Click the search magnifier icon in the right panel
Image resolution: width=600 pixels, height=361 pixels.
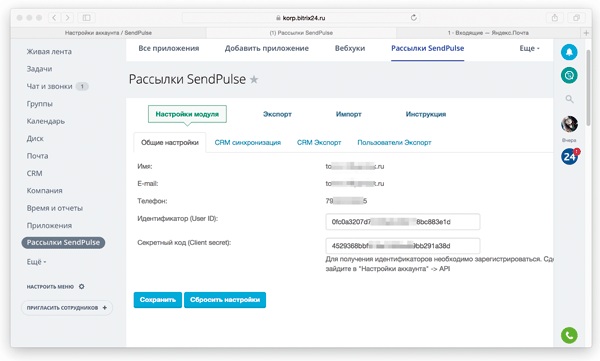569,99
